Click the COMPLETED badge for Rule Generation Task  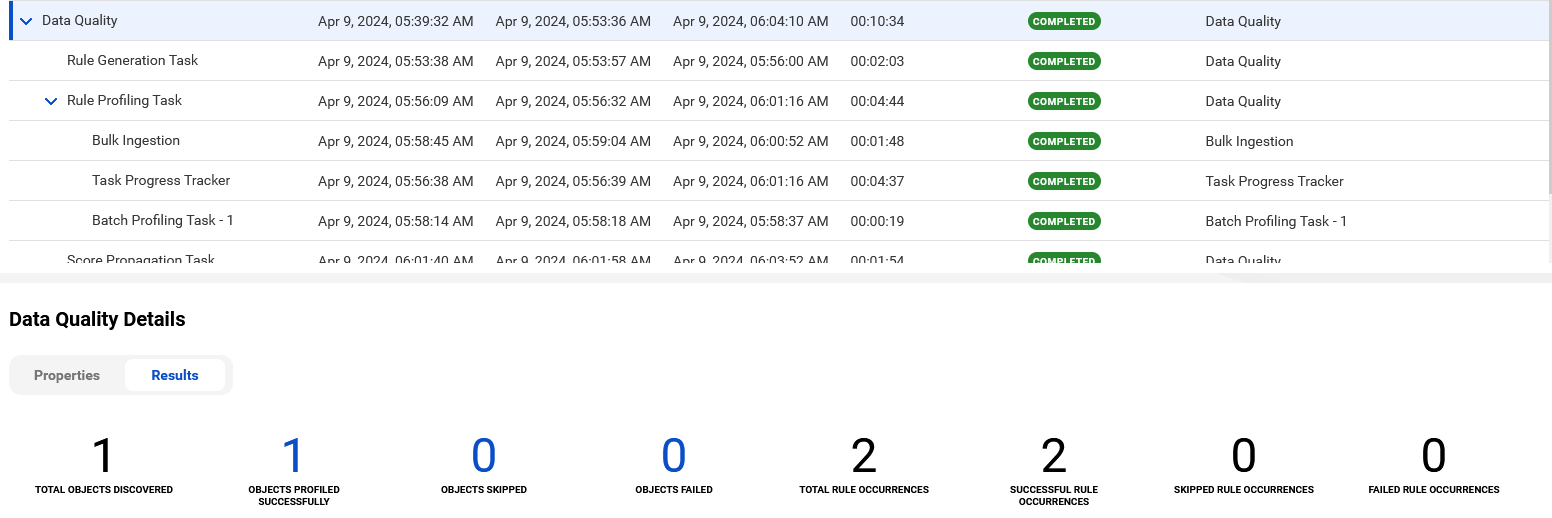pos(1064,61)
